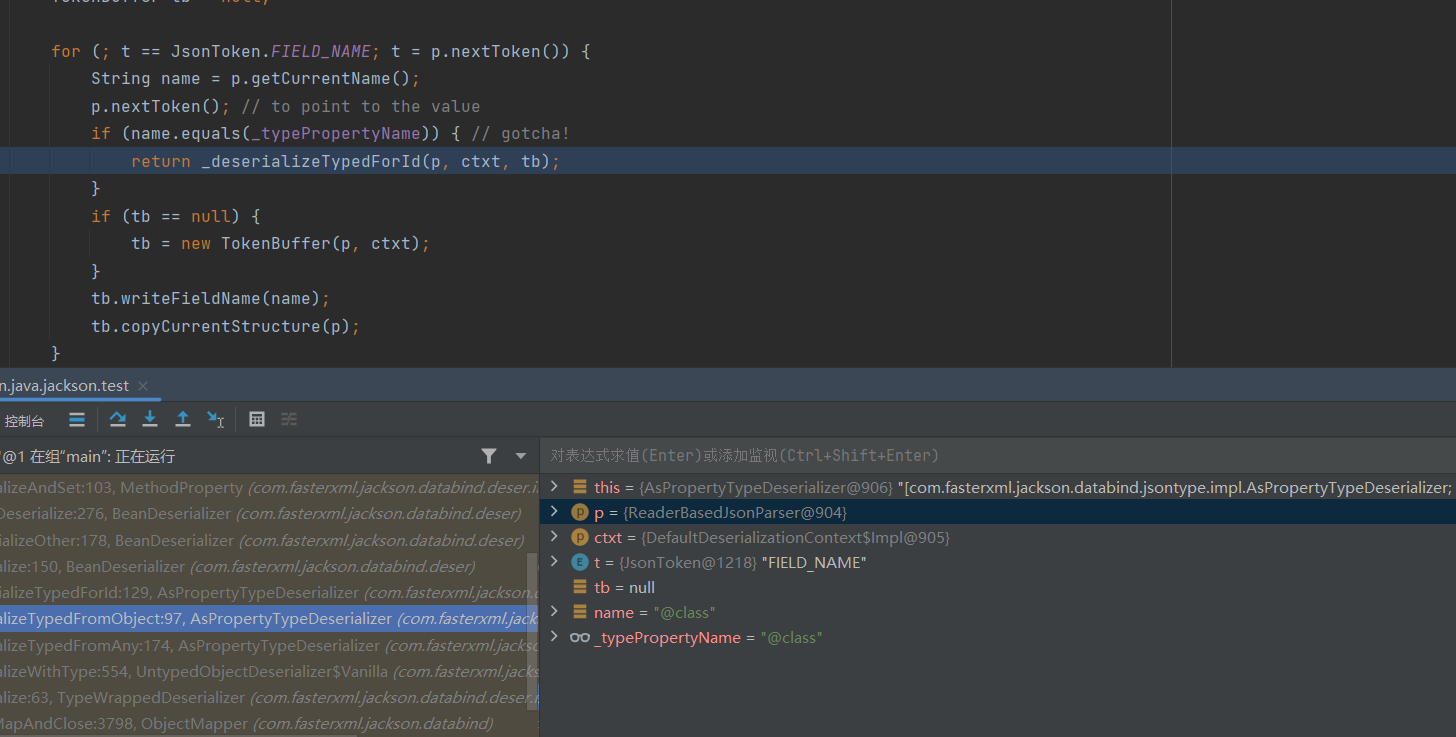Screen dimensions: 1456x737
Task: Click the field icon beside 'name'
Action: tap(580, 612)
